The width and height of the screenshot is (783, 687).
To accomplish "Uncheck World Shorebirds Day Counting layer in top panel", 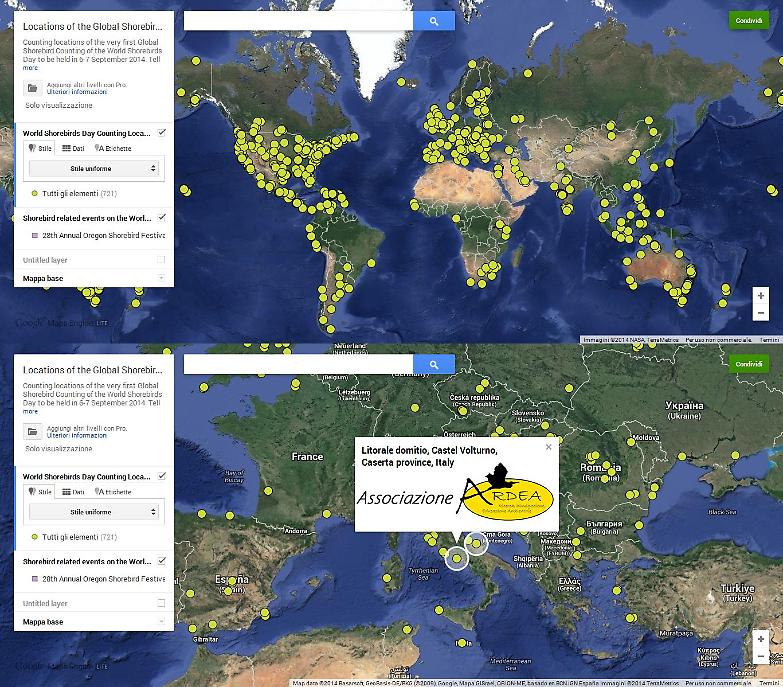I will pos(162,132).
